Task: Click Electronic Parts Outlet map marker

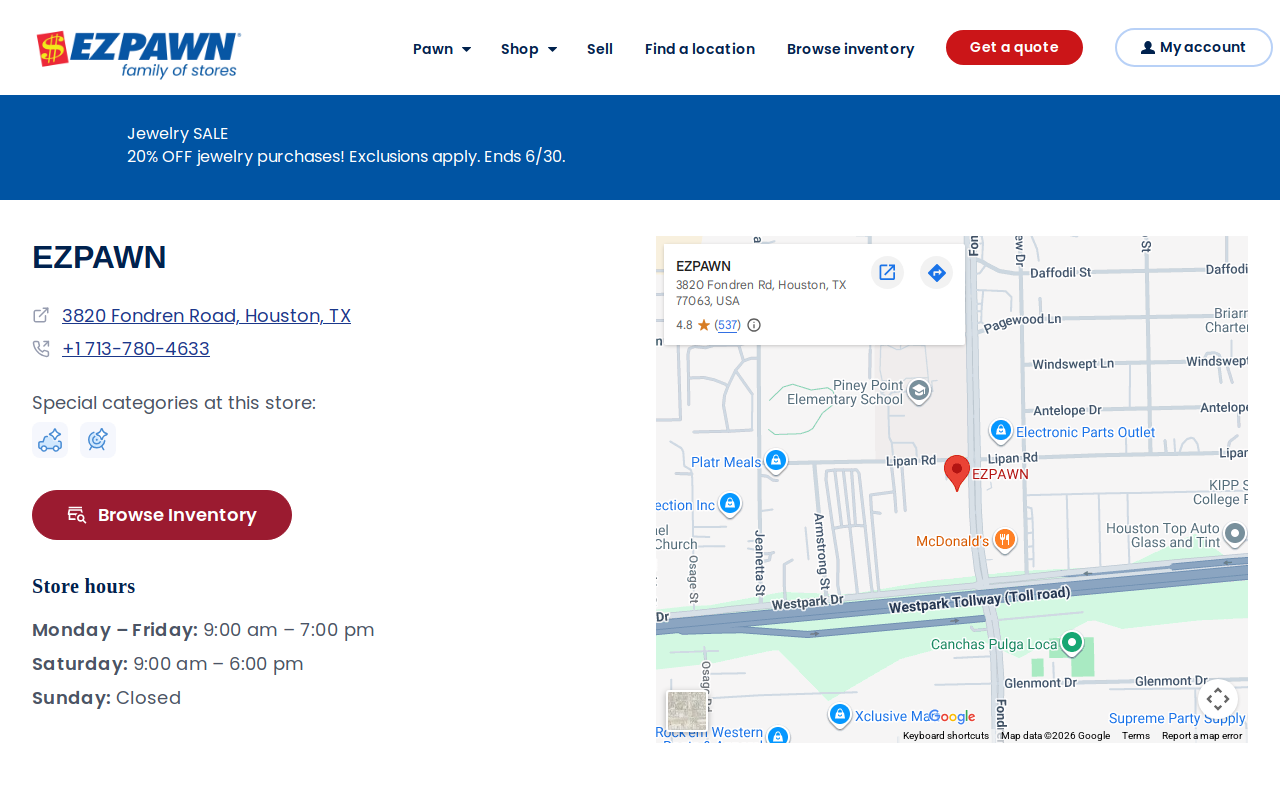Action: click(x=1001, y=431)
